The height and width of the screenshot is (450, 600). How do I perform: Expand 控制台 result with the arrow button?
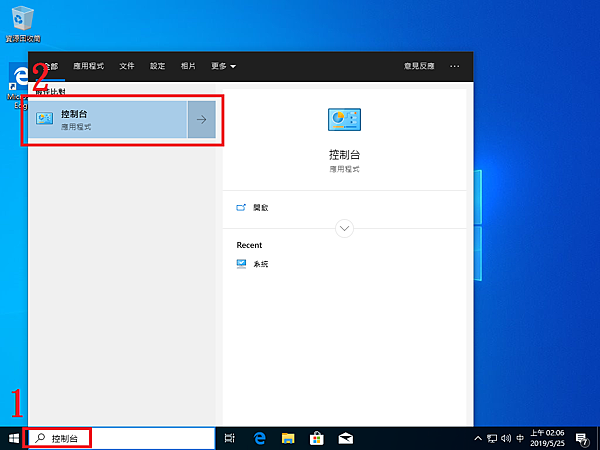pyautogui.click(x=202, y=120)
